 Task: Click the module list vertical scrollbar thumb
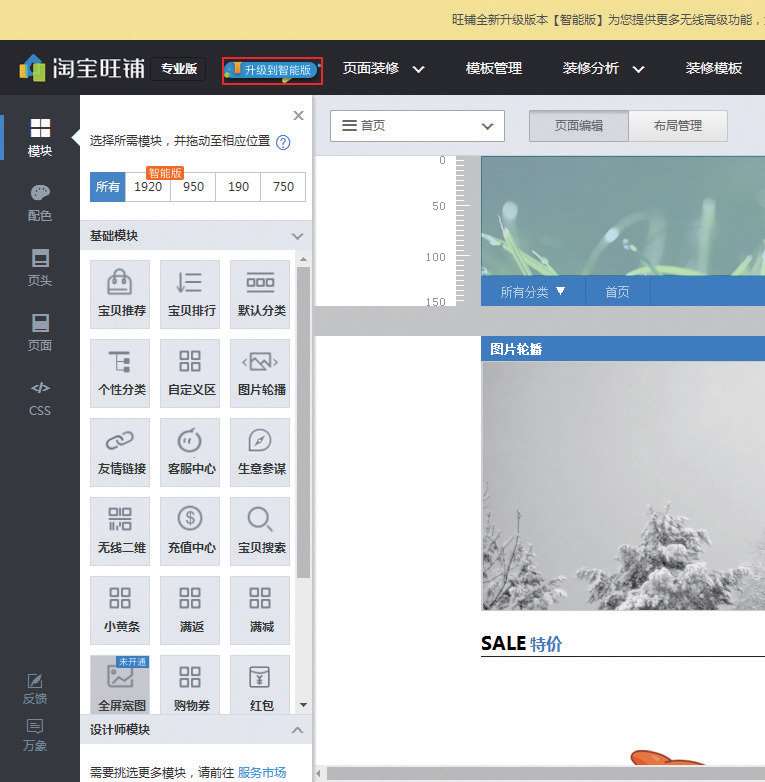[x=303, y=423]
